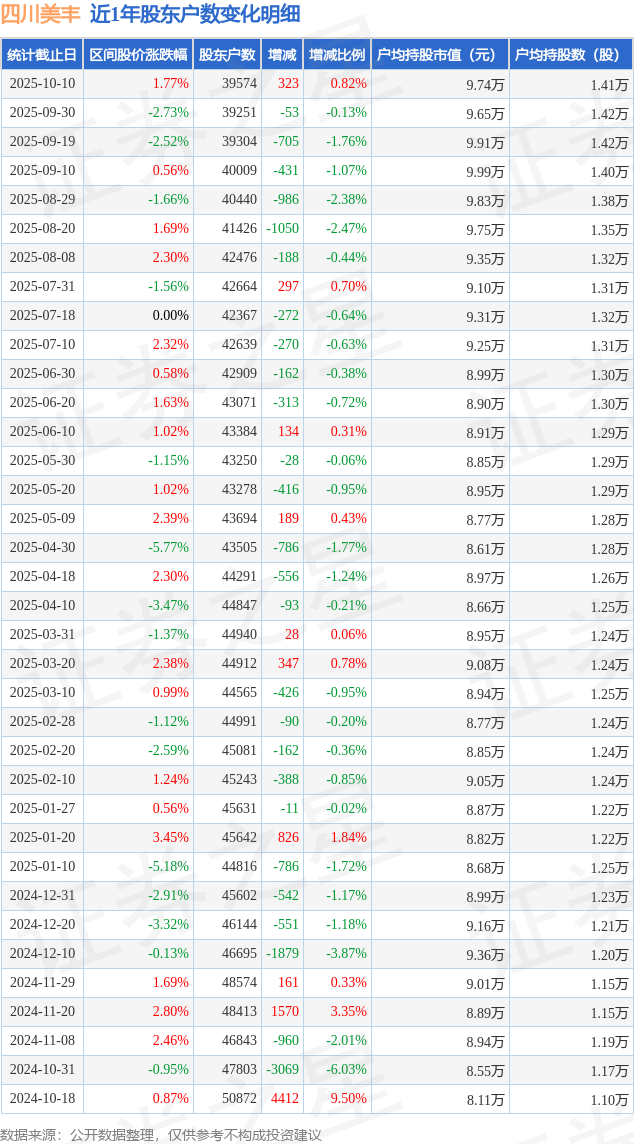Select the 2025-04-30 row's -5.77% cell

[x=168, y=548]
